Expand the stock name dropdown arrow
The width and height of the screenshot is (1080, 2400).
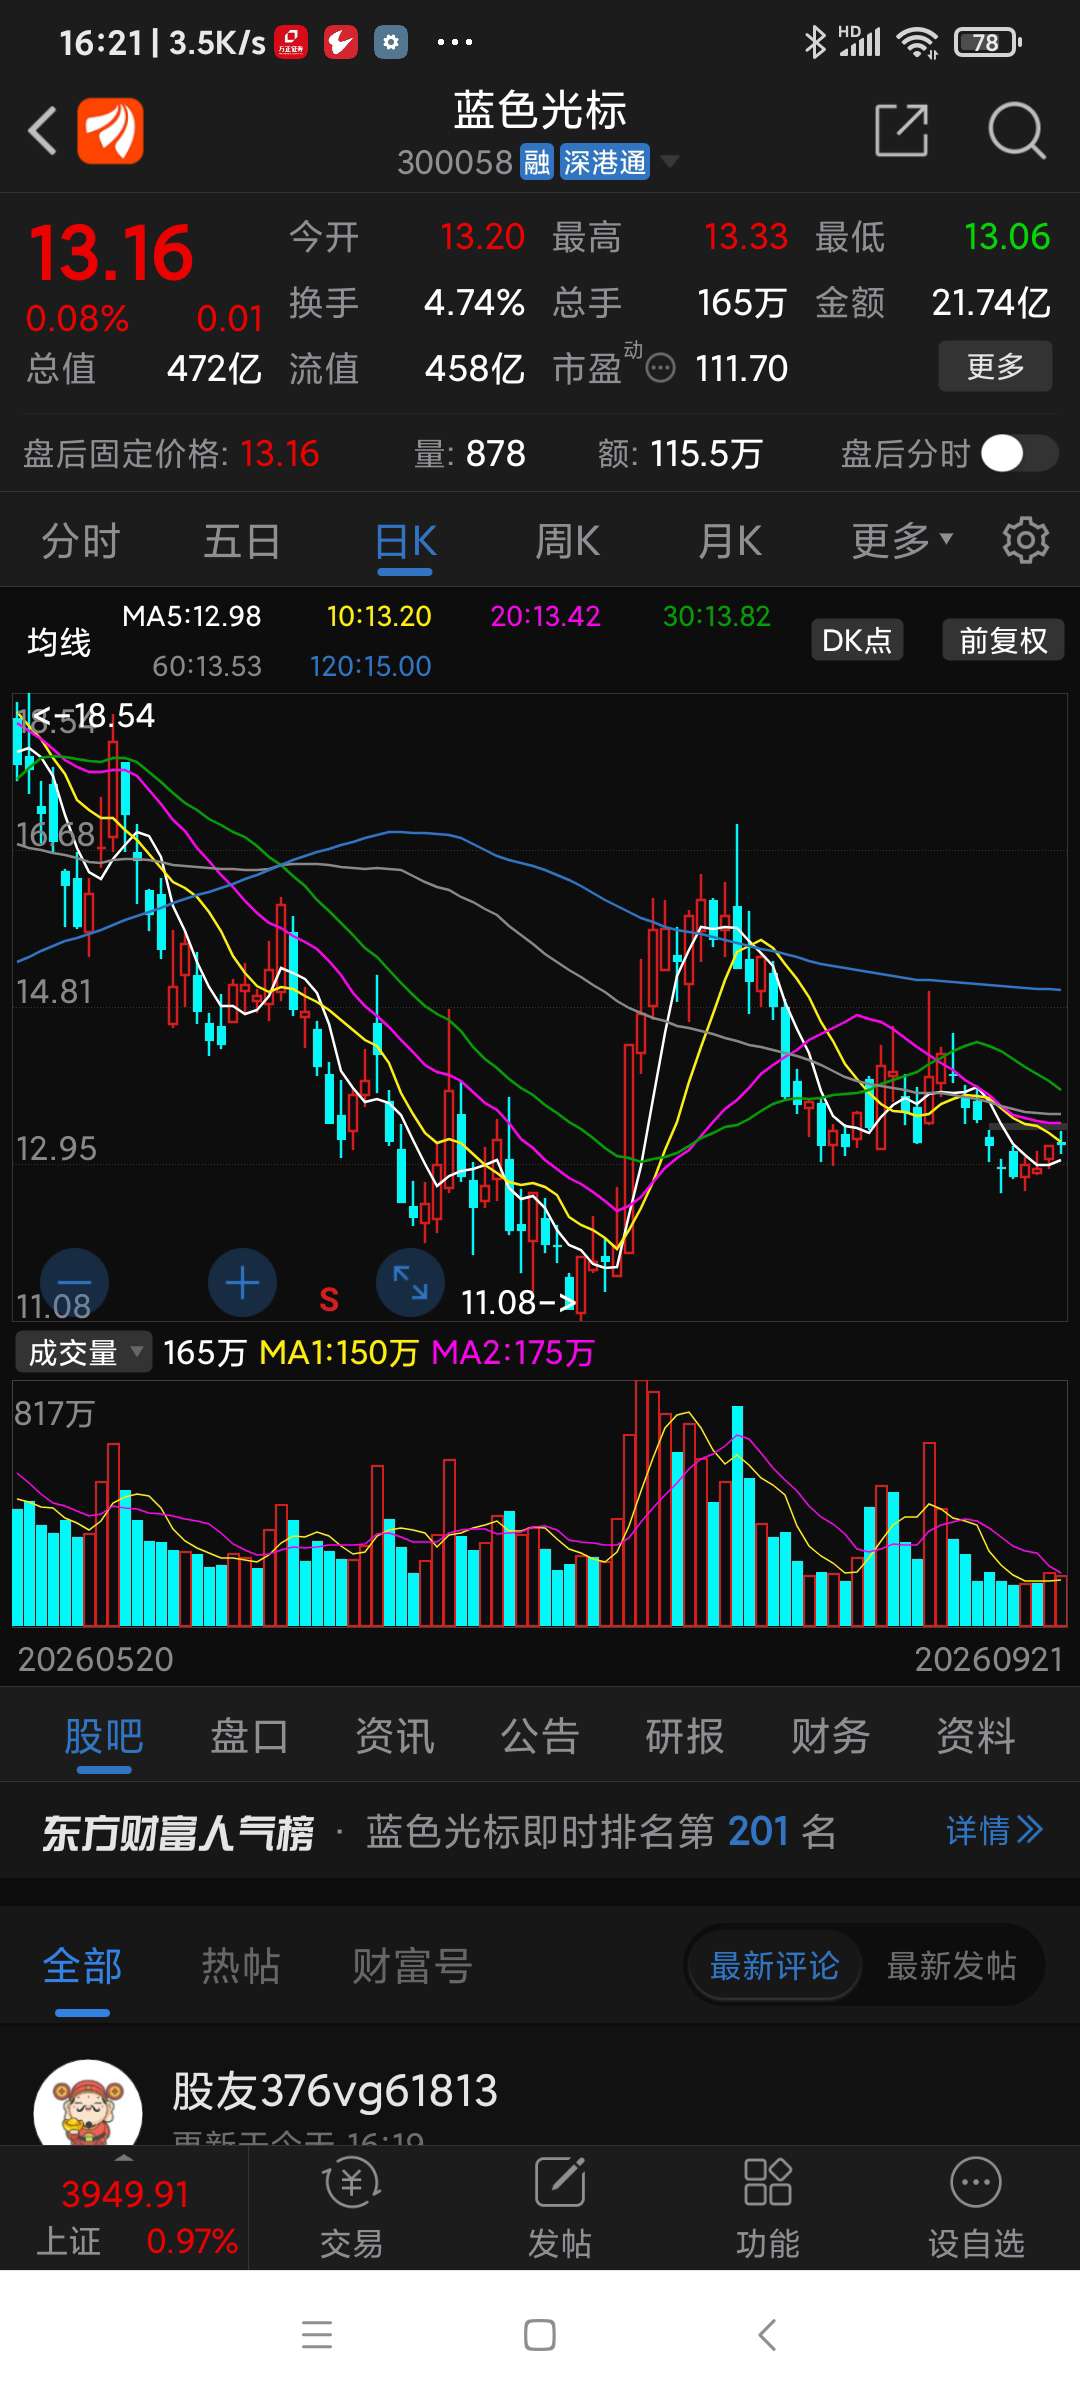point(670,161)
